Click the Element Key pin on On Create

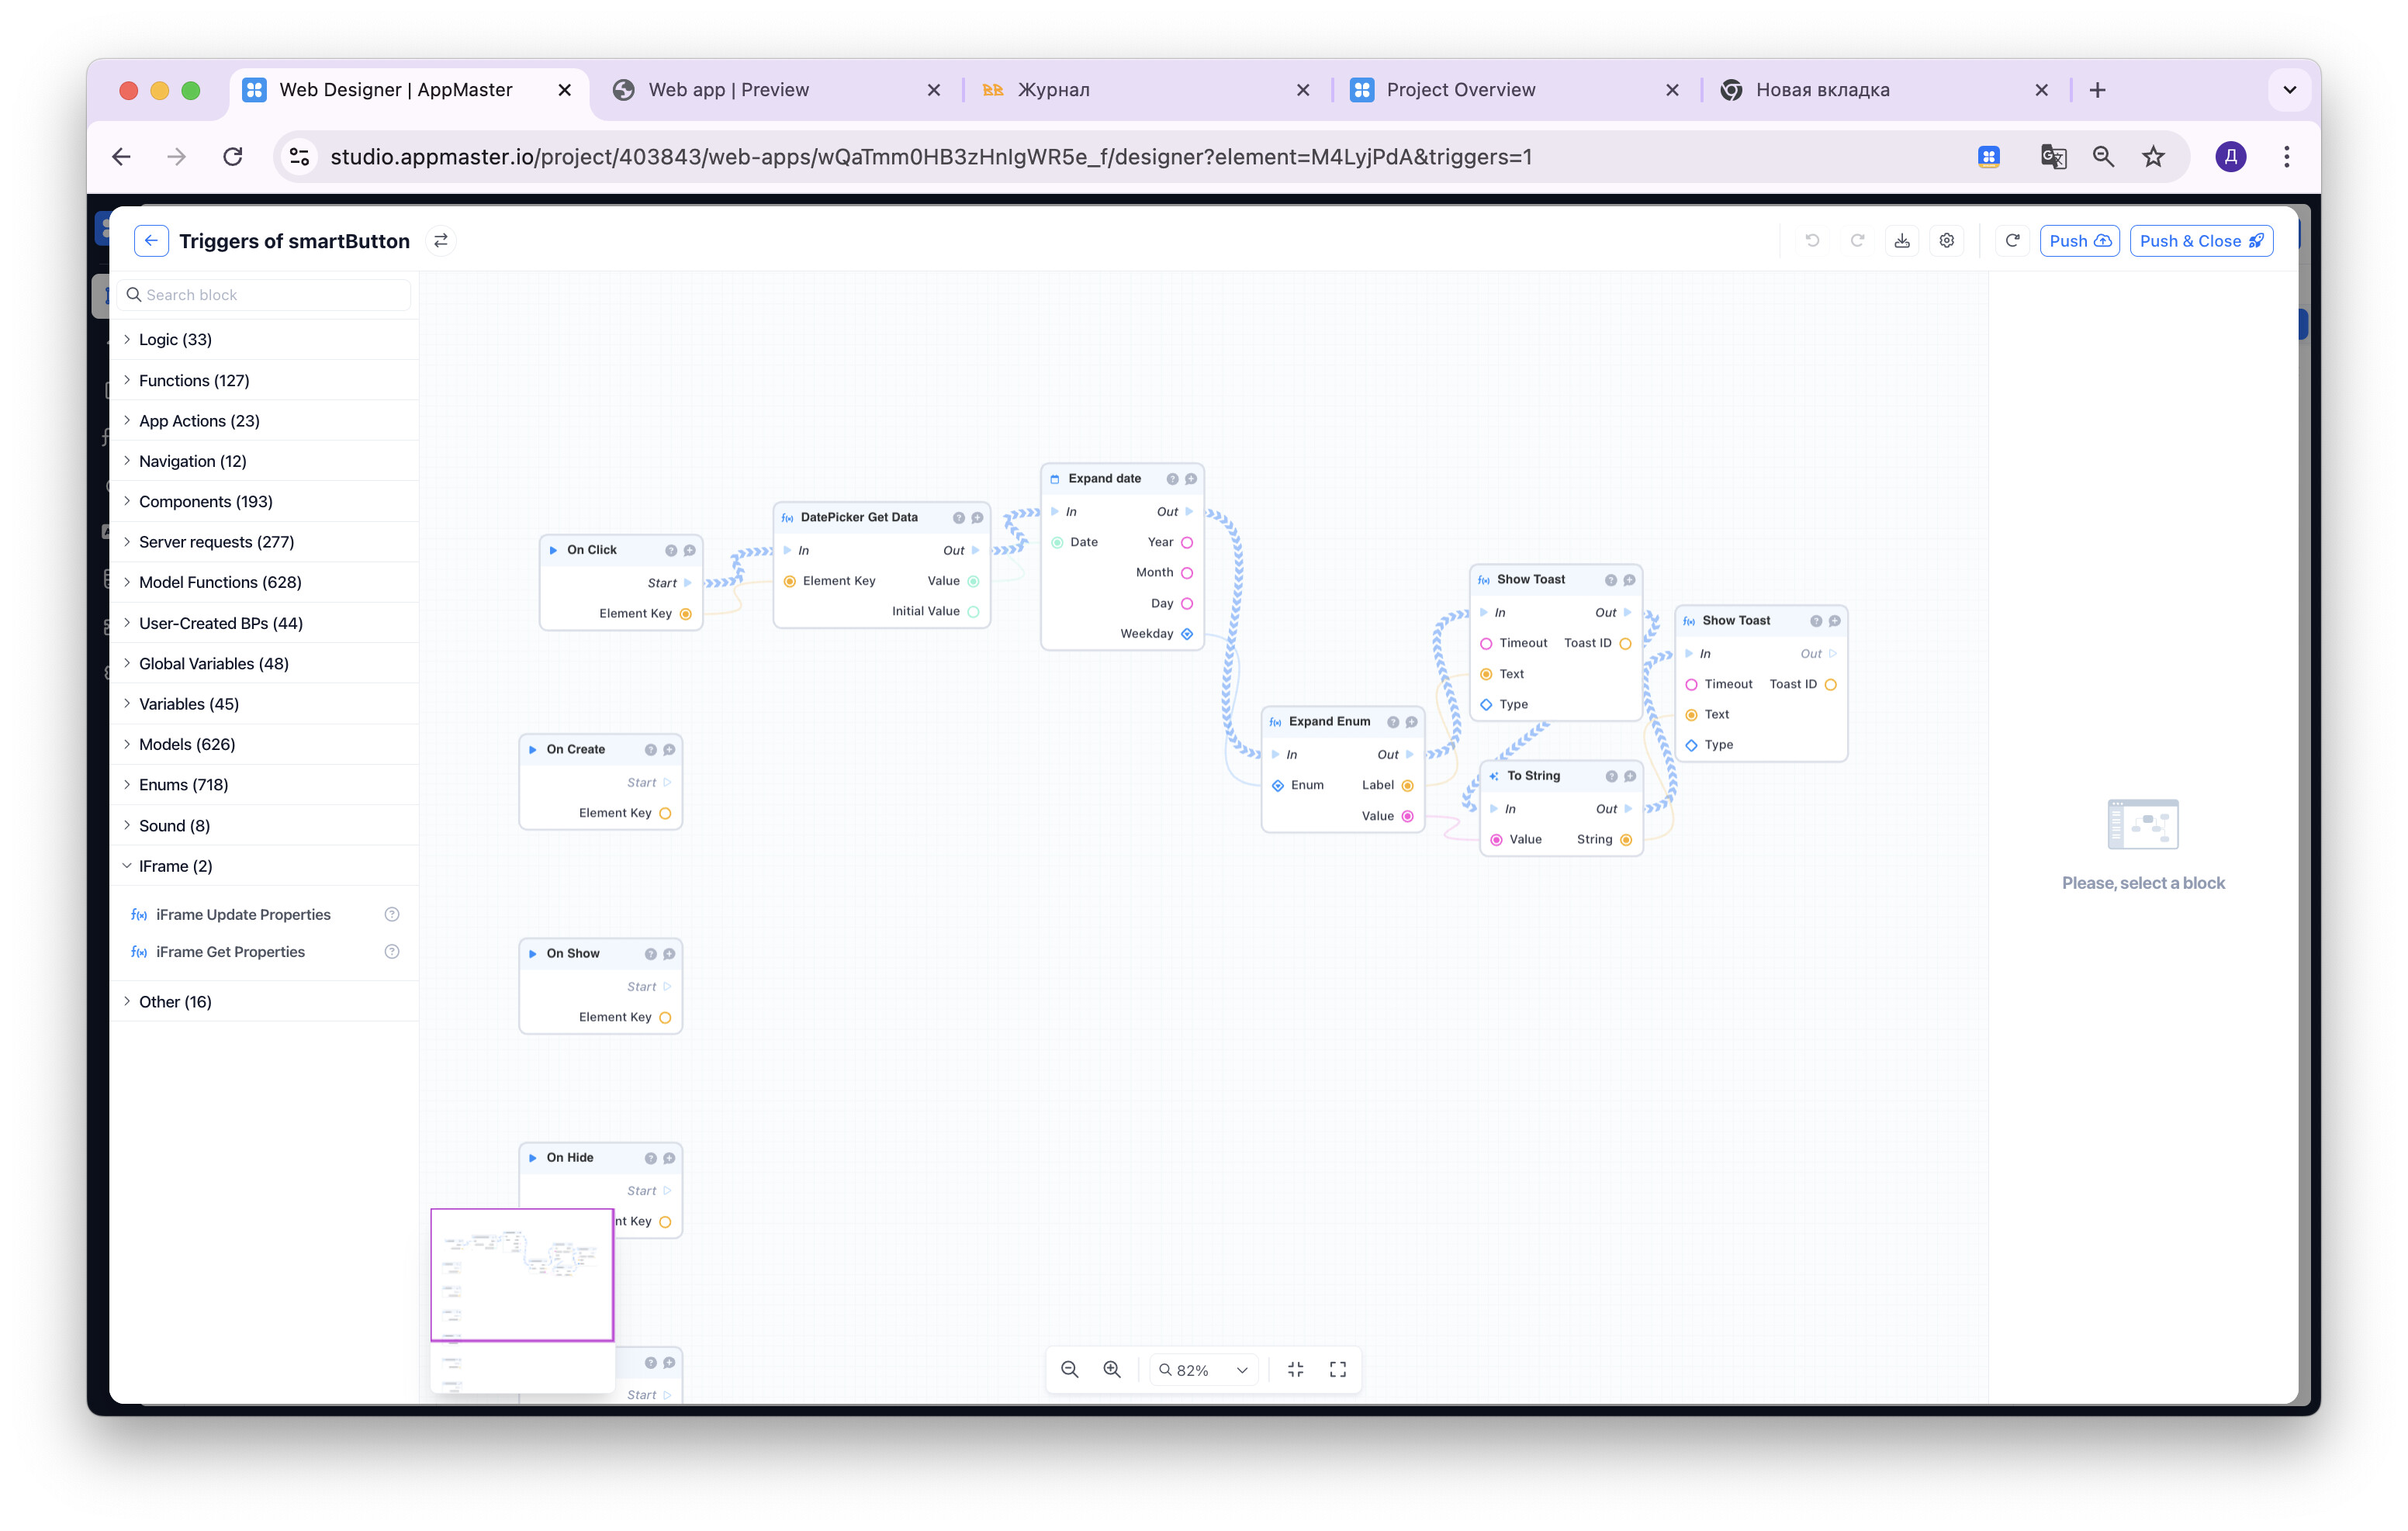click(x=665, y=813)
